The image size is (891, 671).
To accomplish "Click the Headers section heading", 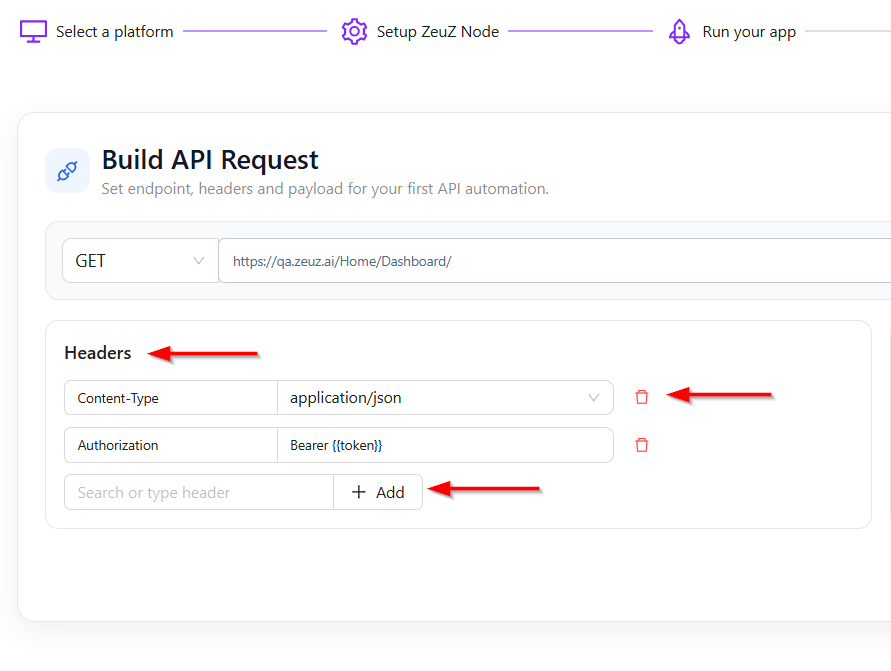I will pyautogui.click(x=98, y=353).
